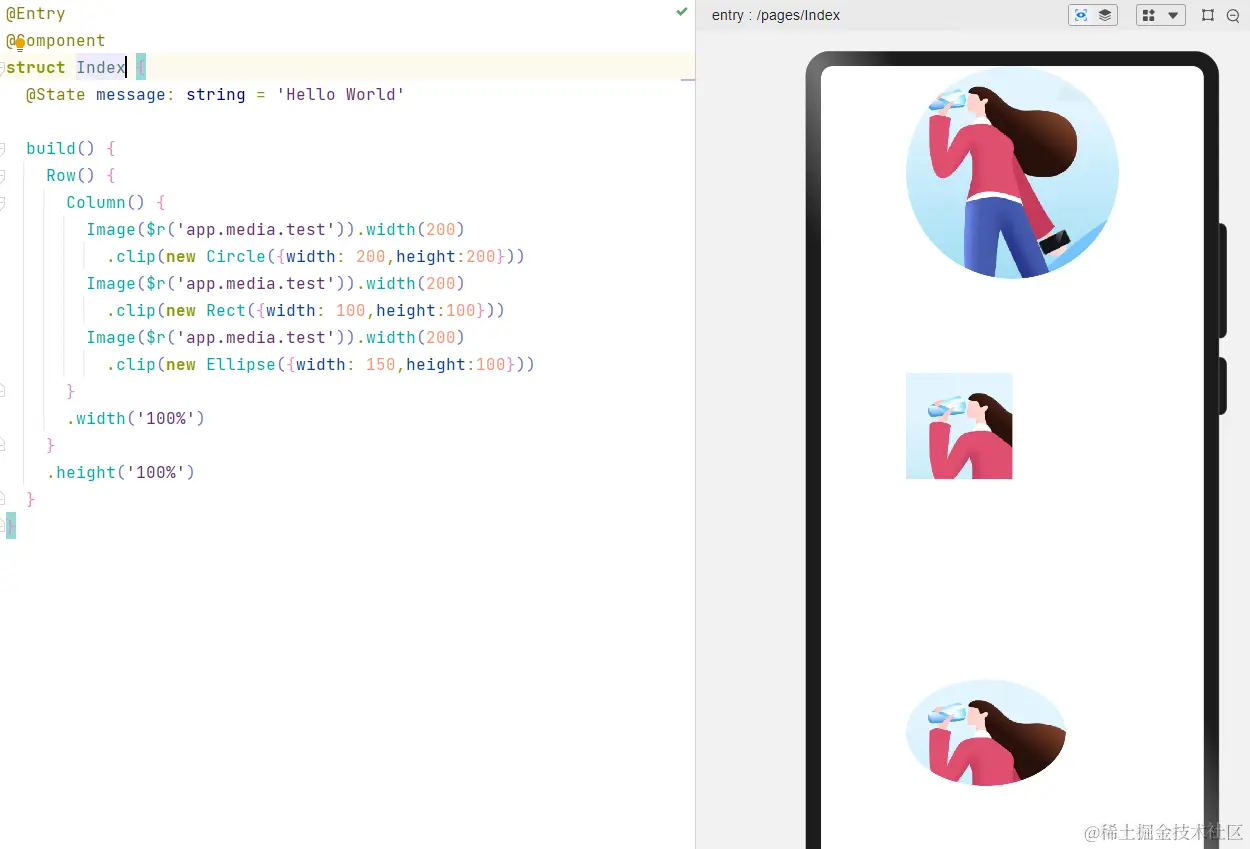The image size is (1250, 849).
Task: Click 'Ellipse' in the third clip call
Action: [241, 365]
